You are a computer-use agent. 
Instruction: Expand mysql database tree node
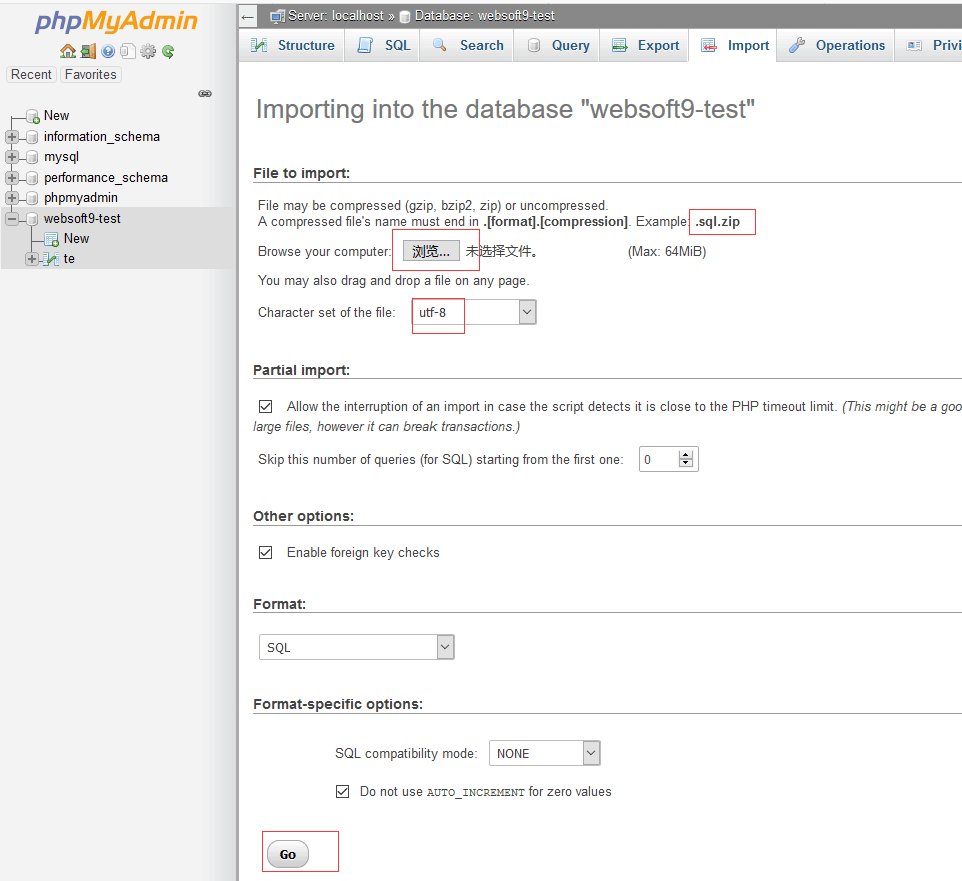(x=12, y=157)
